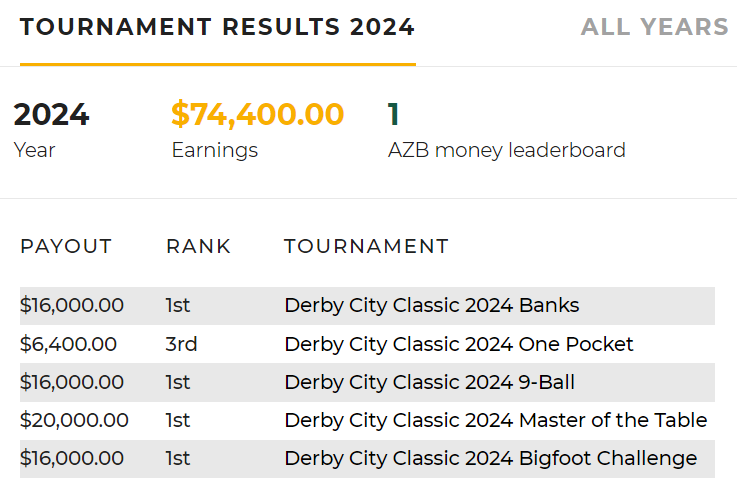Select the Tournament Results 2024 tab
The width and height of the screenshot is (737, 491).
[x=217, y=27]
